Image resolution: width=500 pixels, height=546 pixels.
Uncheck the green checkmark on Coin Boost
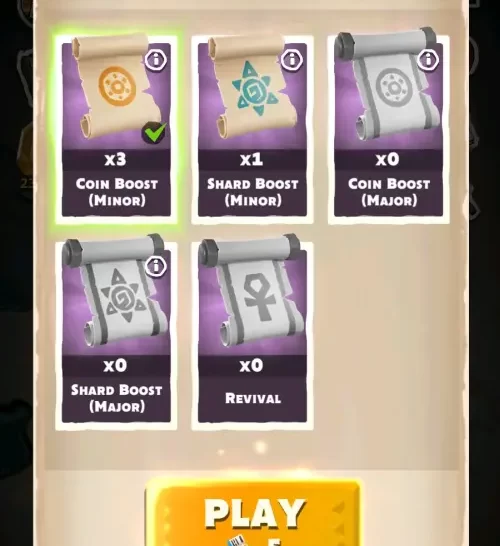click(x=154, y=133)
